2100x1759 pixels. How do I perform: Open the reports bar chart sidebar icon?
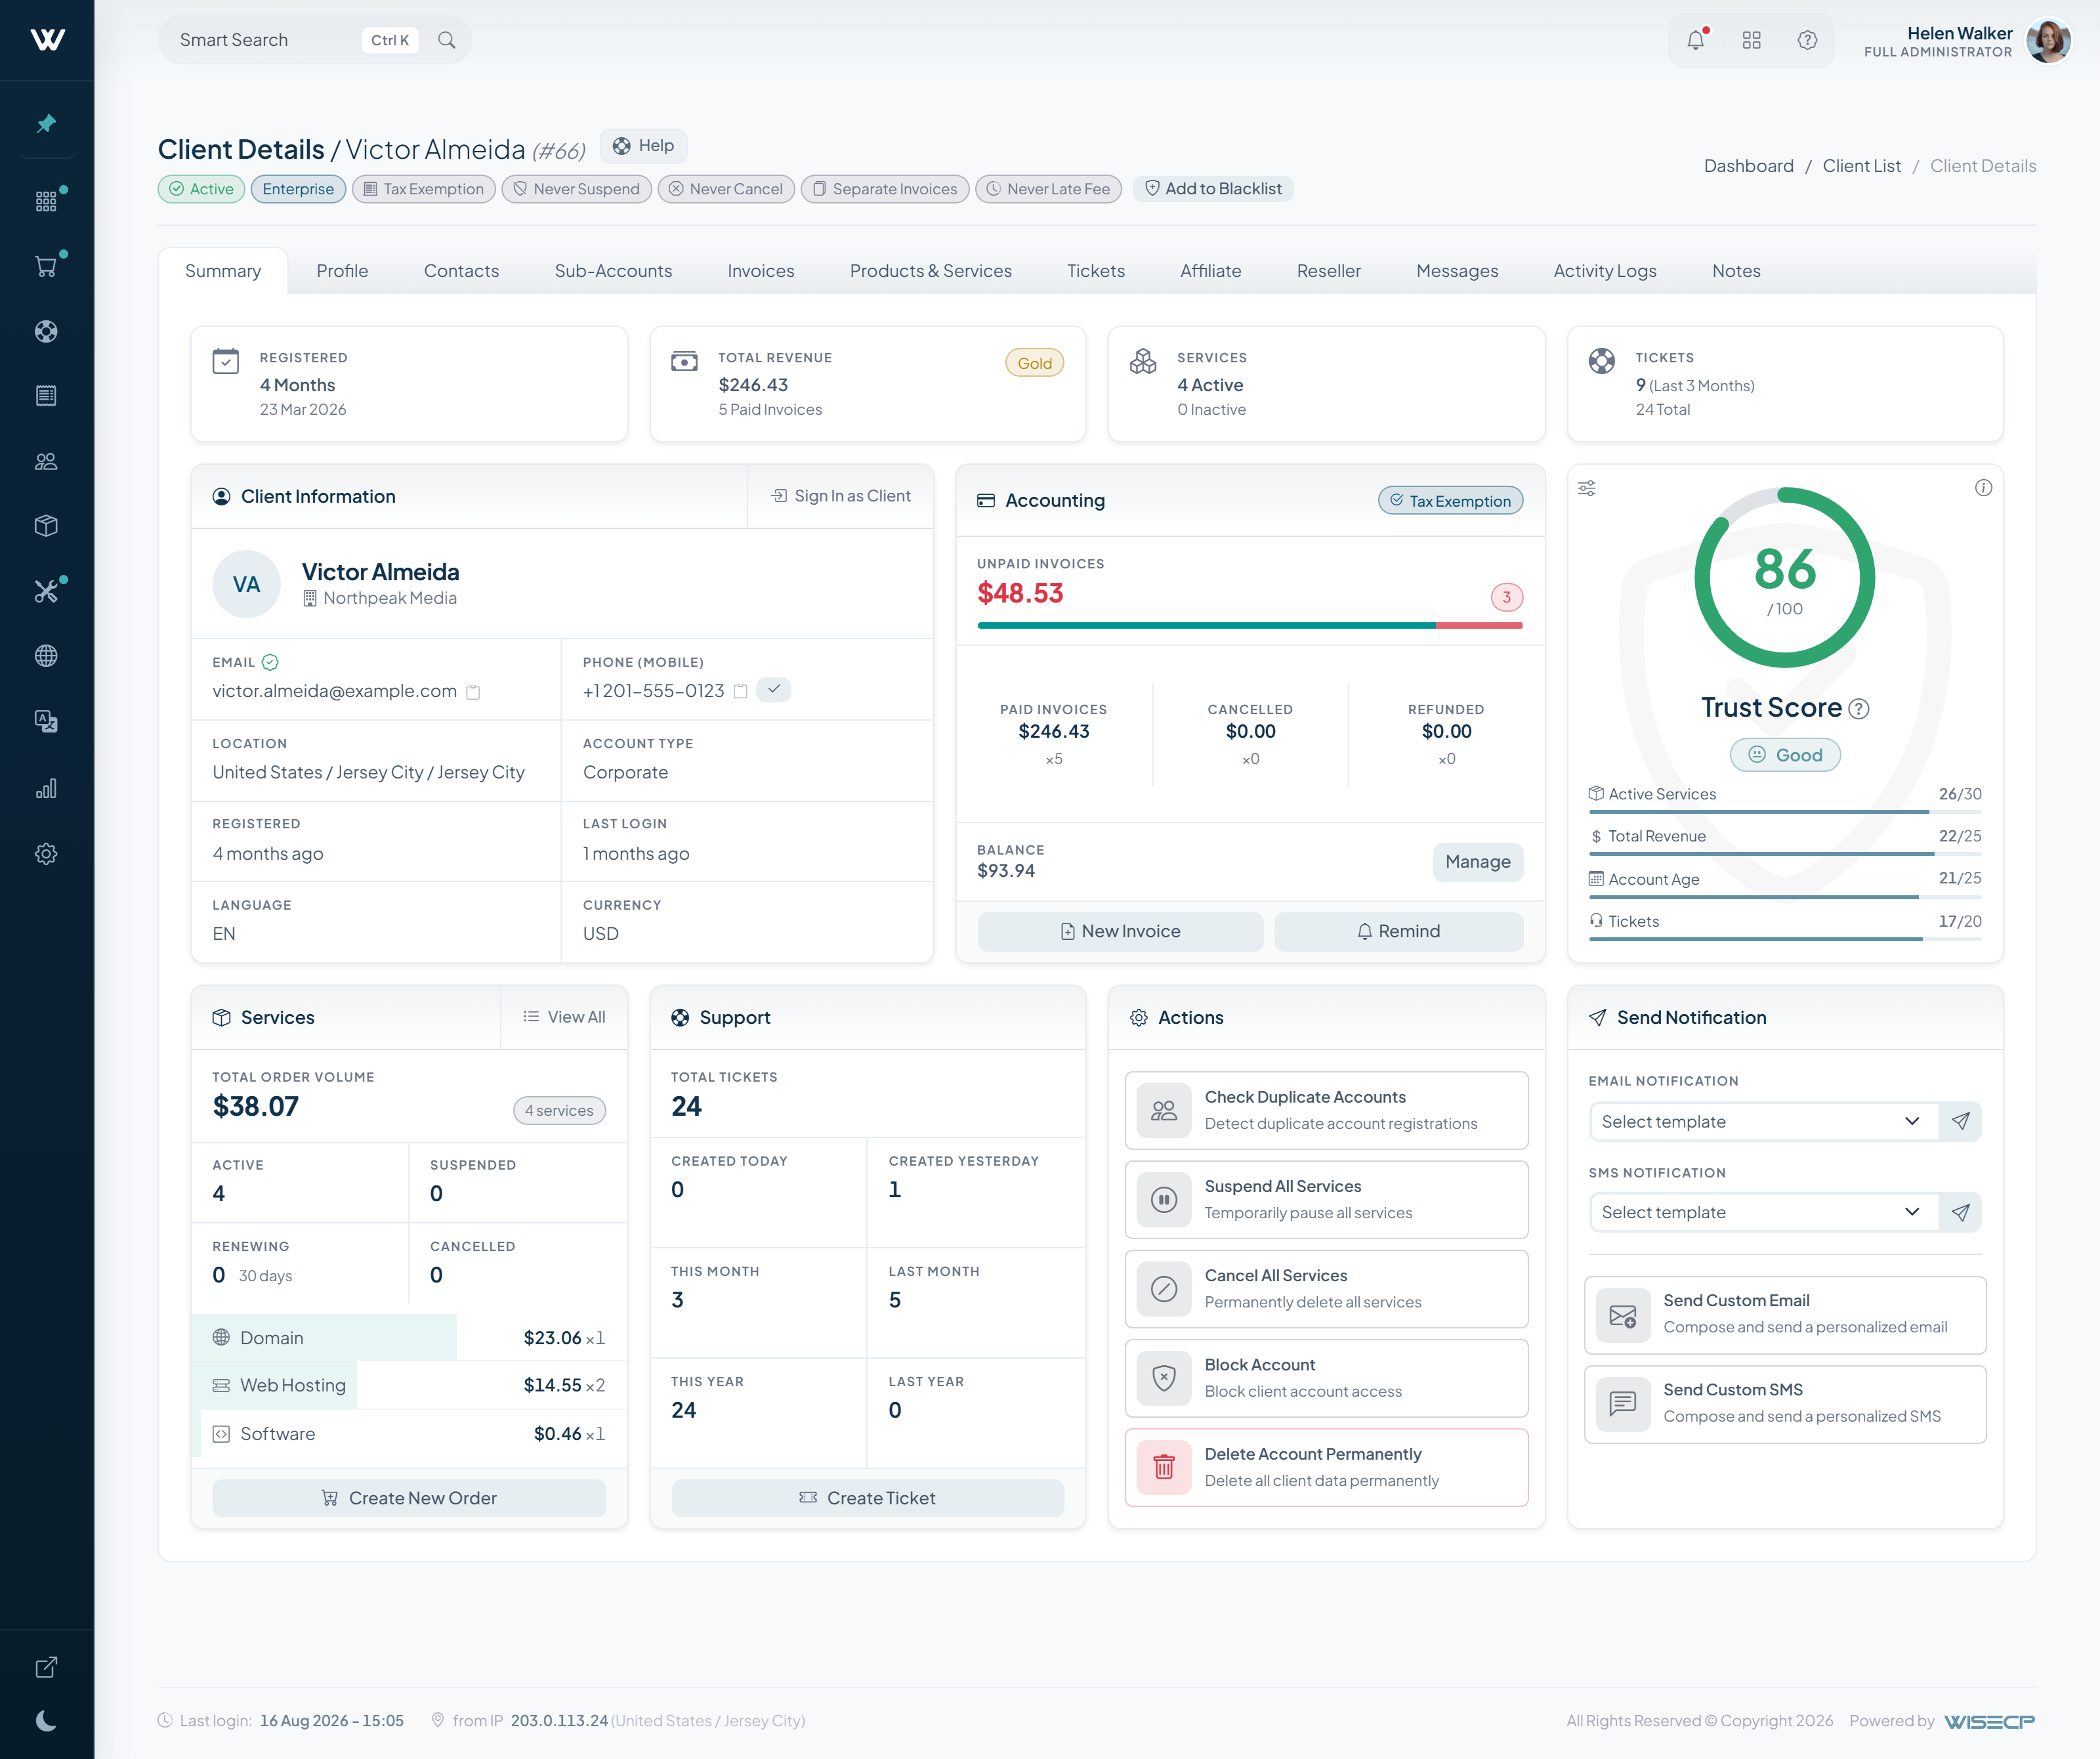click(46, 789)
